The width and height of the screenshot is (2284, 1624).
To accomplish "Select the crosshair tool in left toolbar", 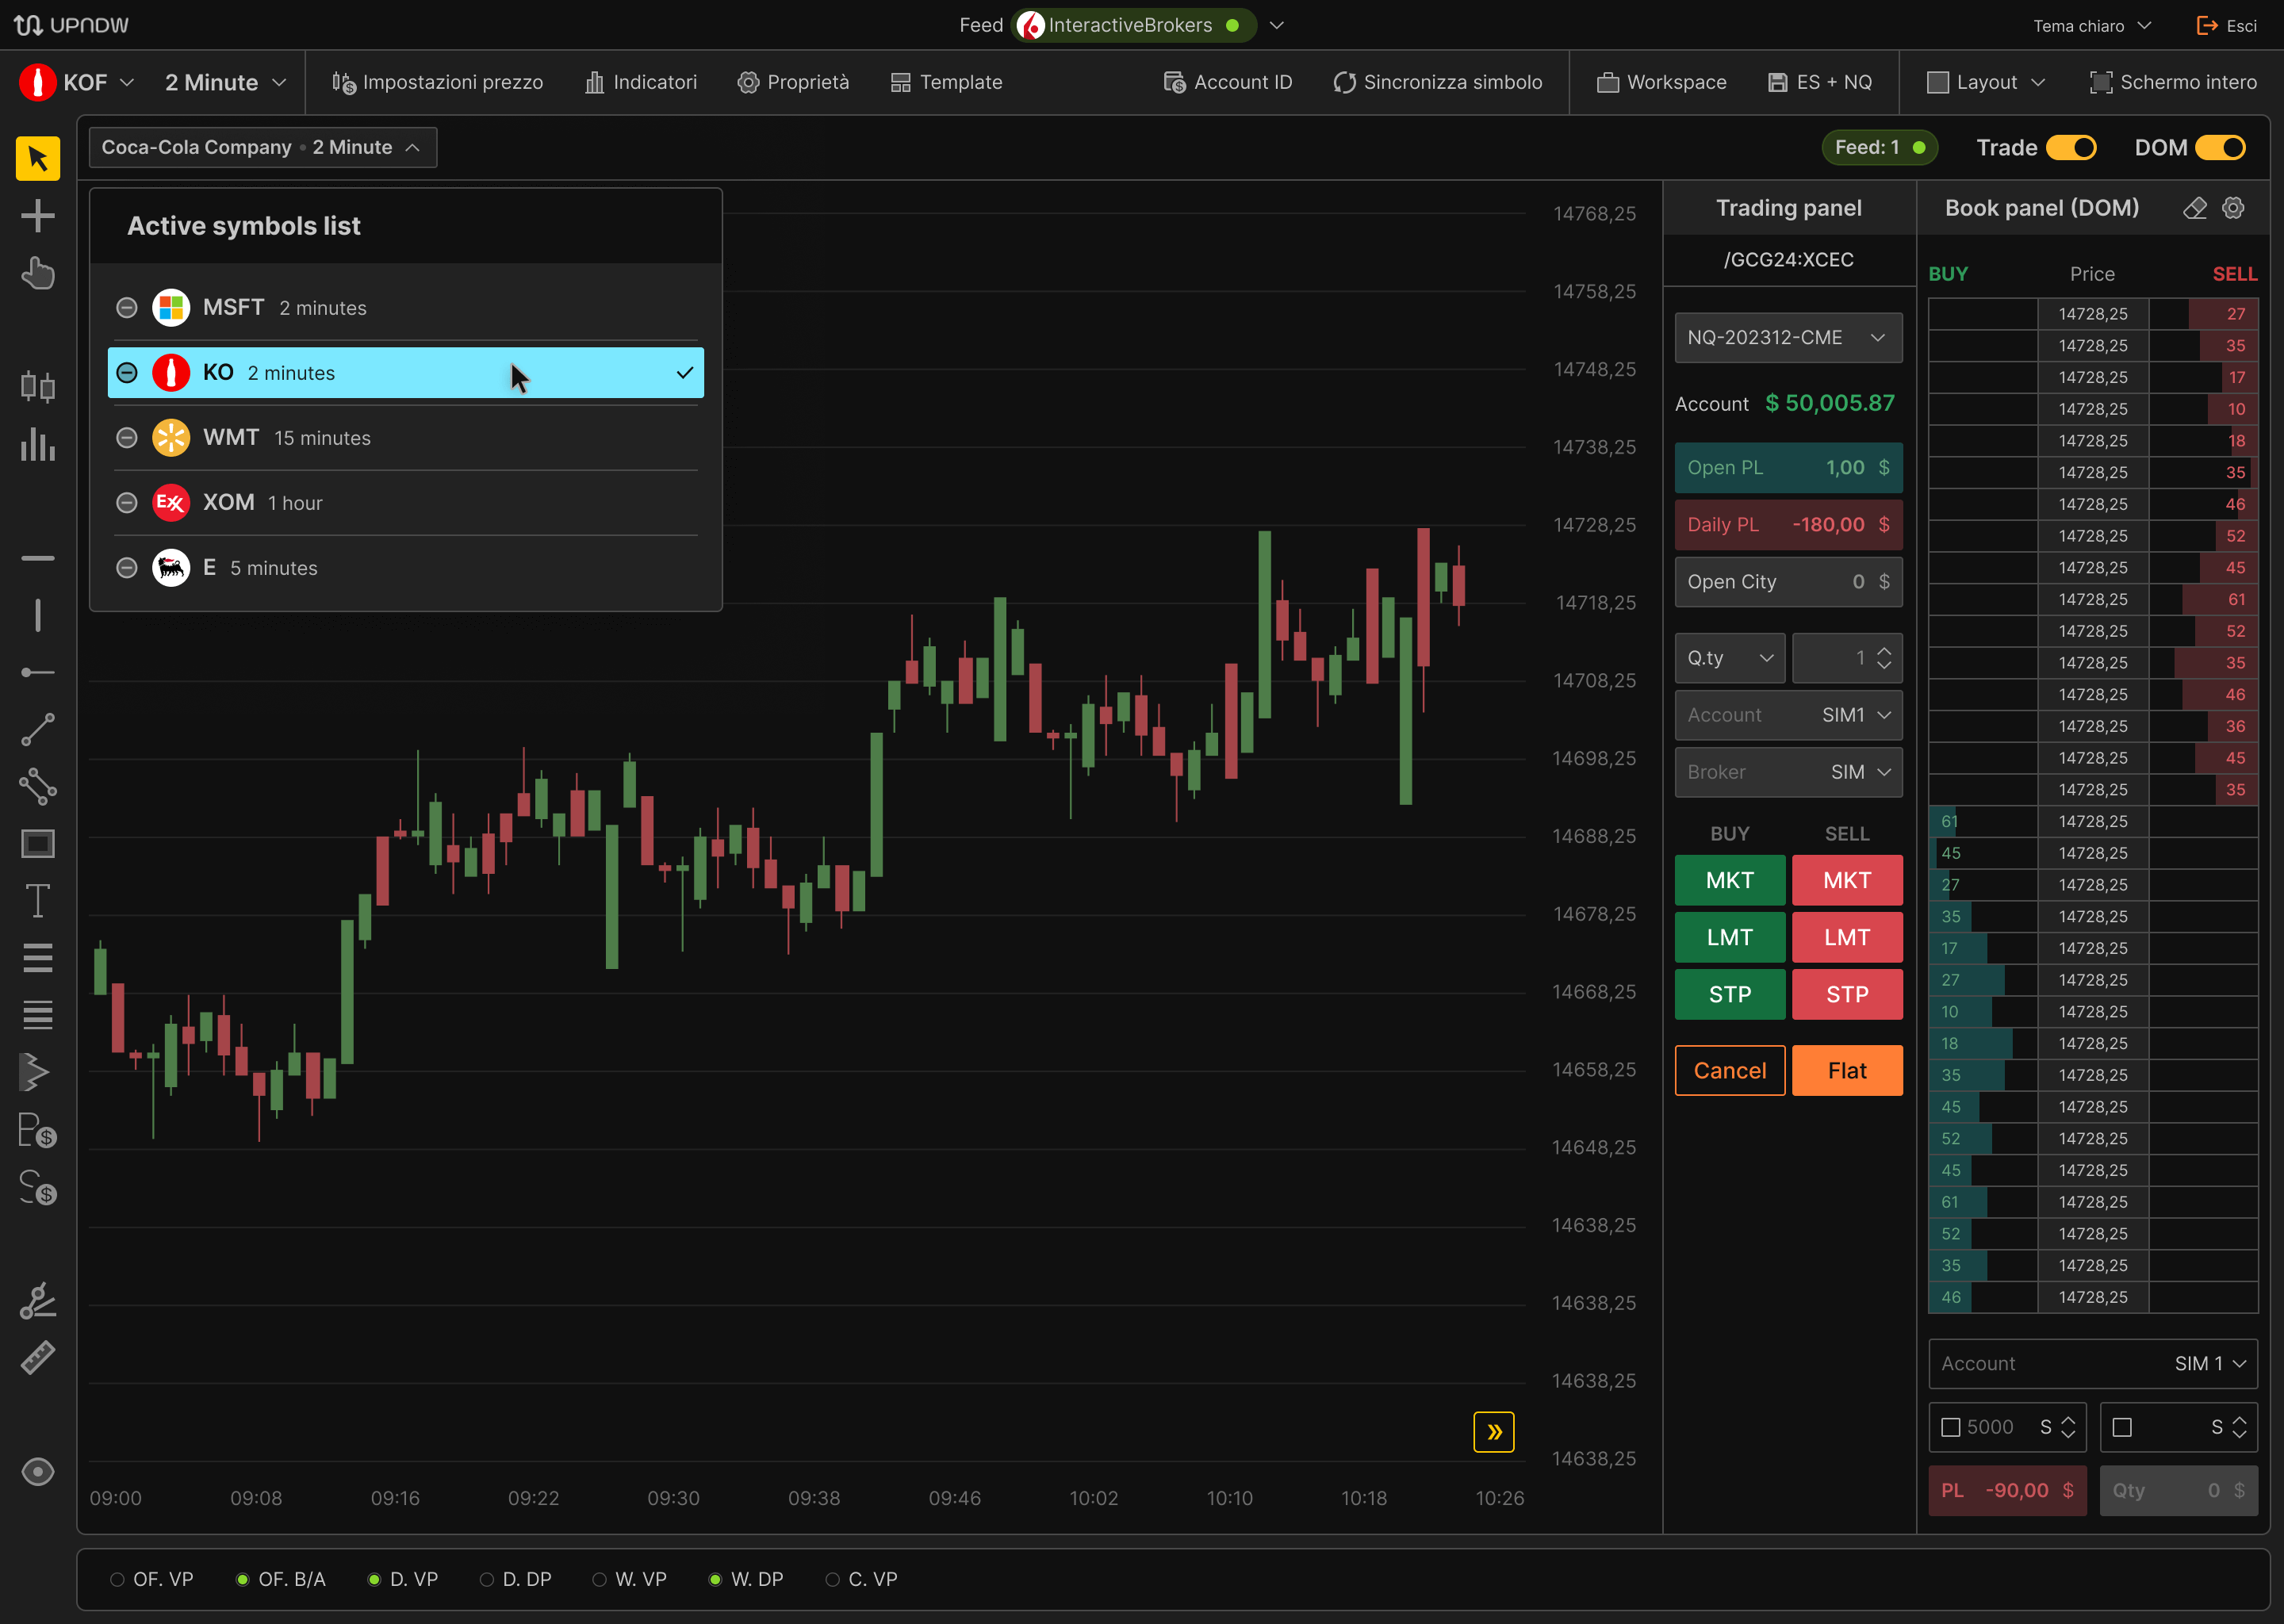I will click(38, 216).
